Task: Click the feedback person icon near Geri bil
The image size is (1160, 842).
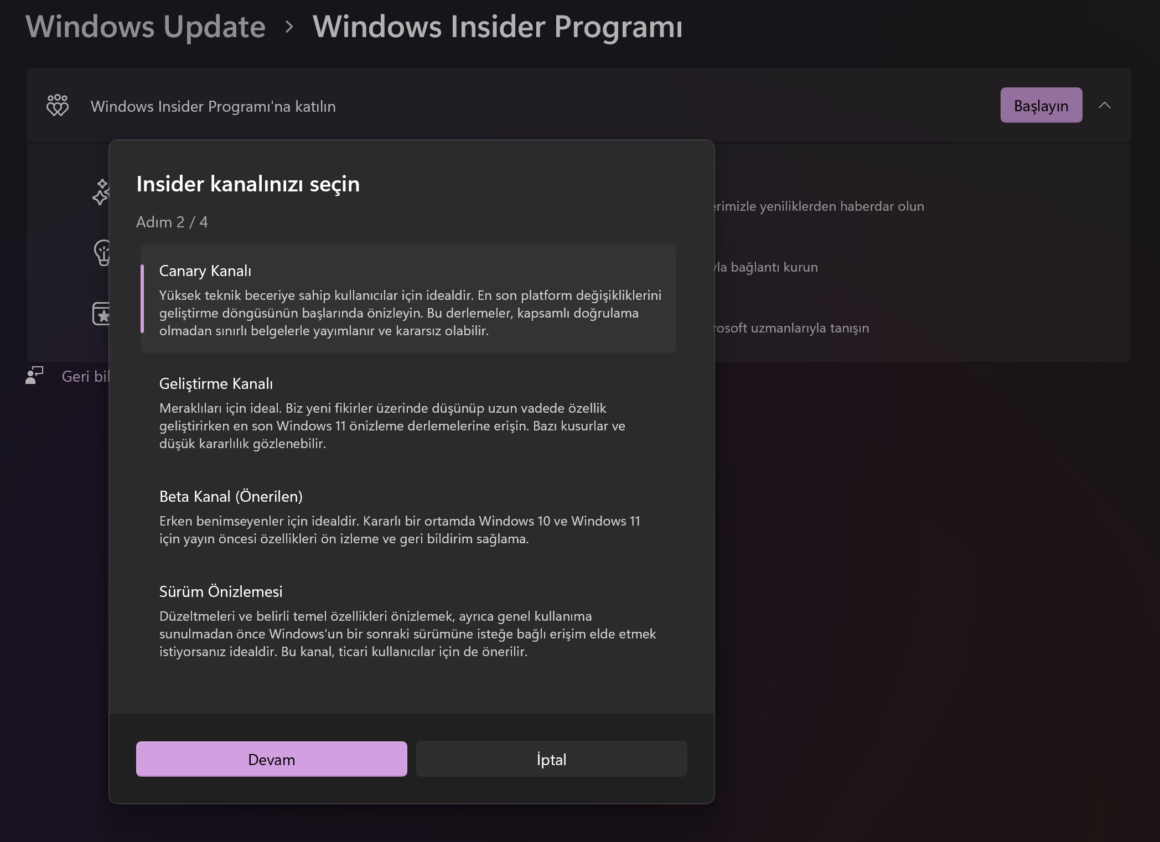Action: tap(34, 376)
